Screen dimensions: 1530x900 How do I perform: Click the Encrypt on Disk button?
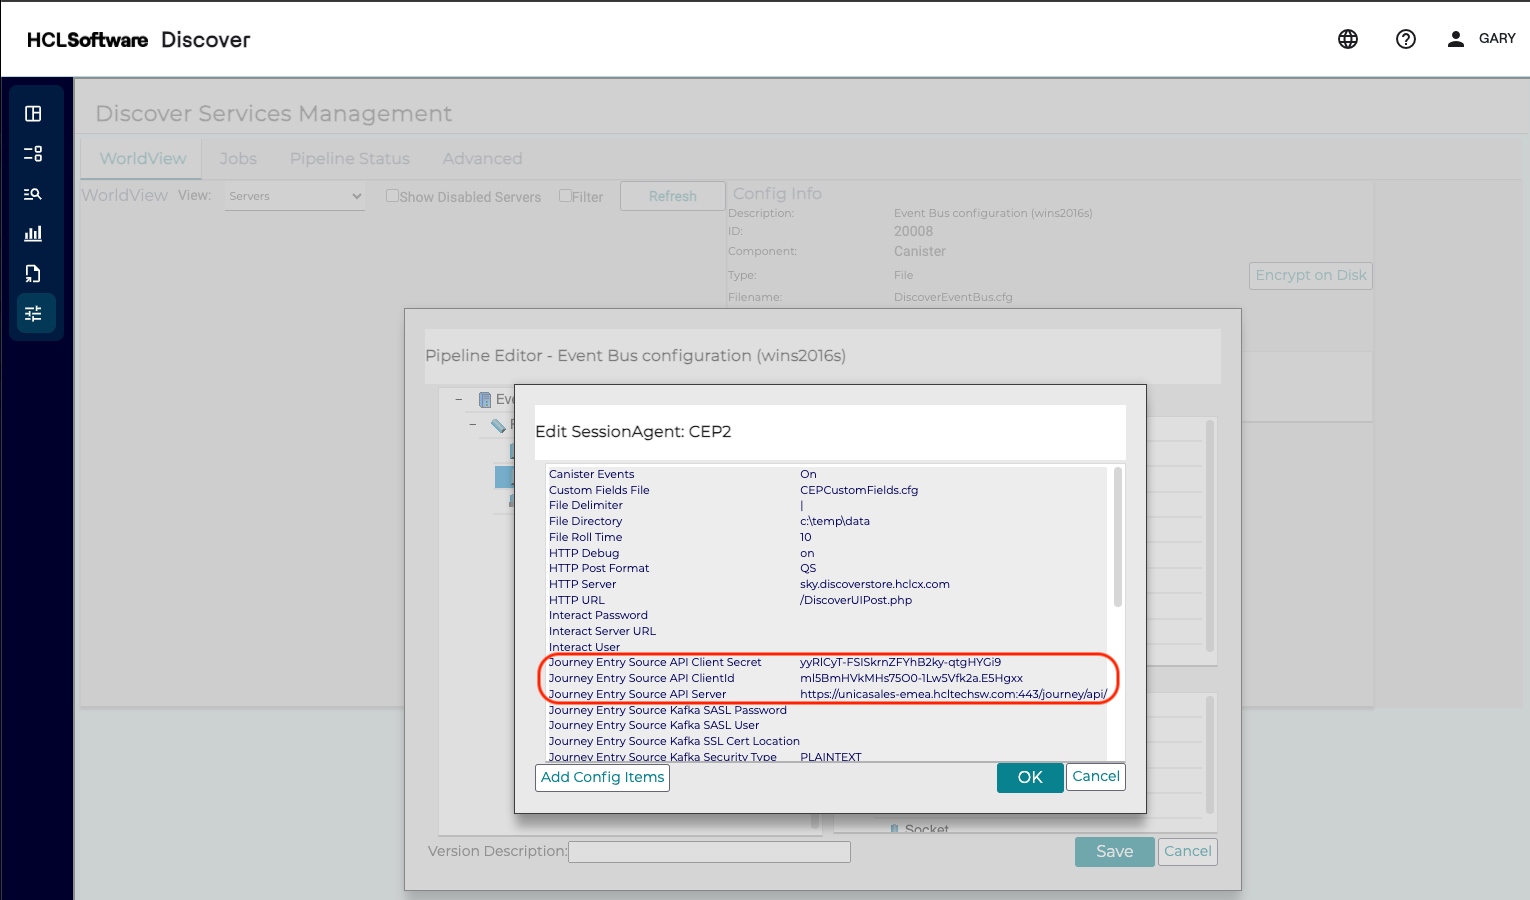point(1311,275)
